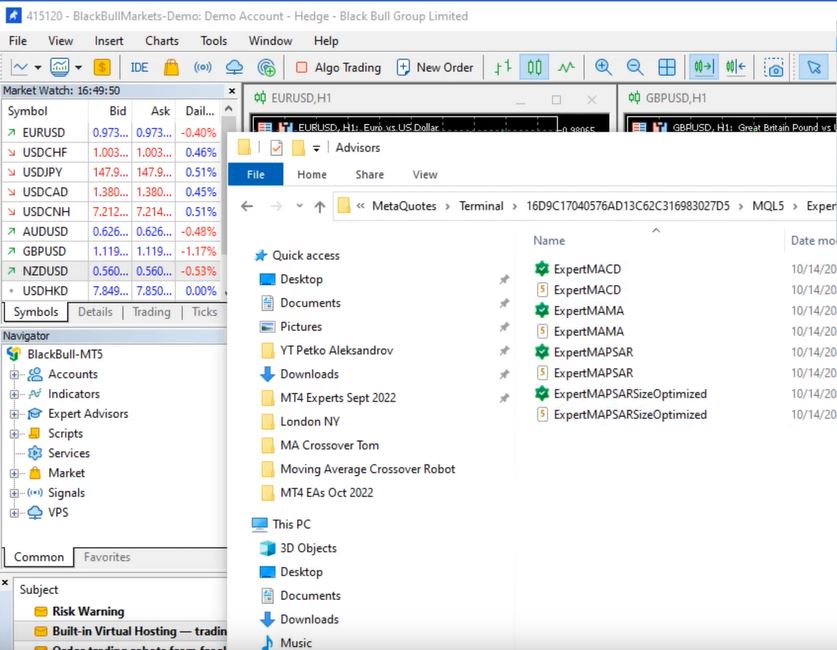Open the VPS cloud toolbar icon
This screenshot has height=650, width=837.
click(x=234, y=67)
